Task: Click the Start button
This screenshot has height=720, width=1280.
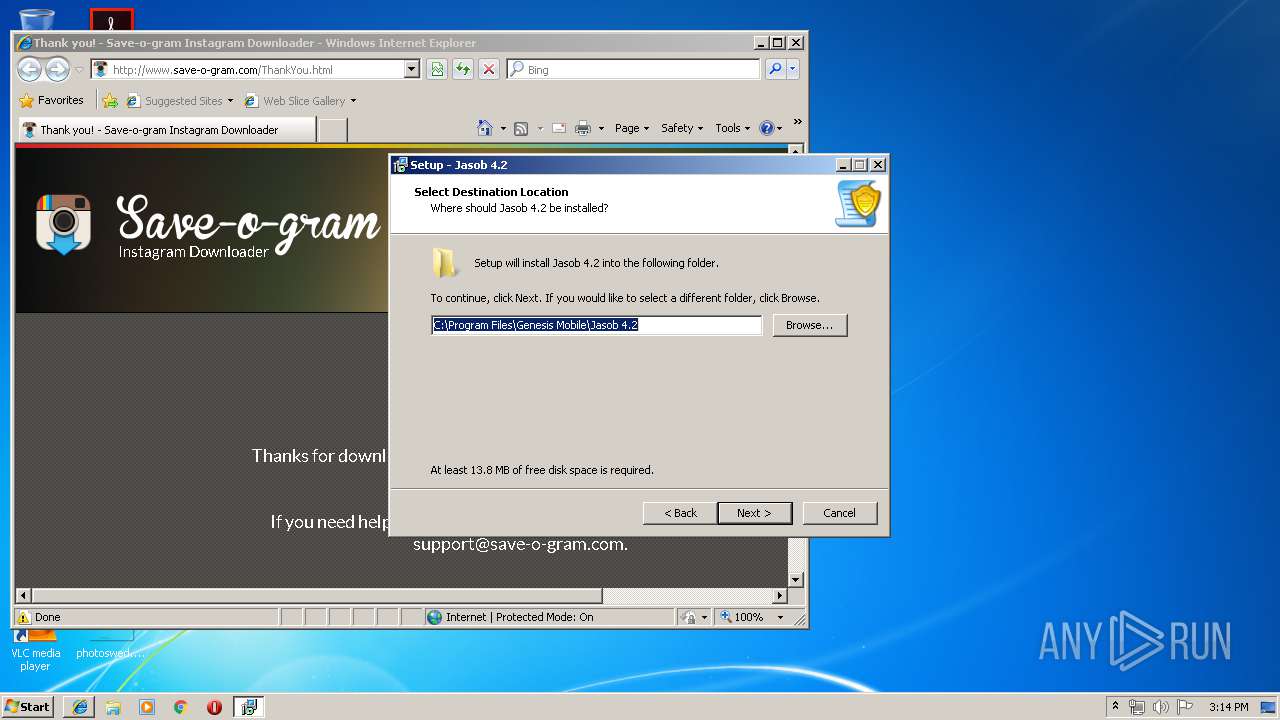Action: (x=28, y=707)
